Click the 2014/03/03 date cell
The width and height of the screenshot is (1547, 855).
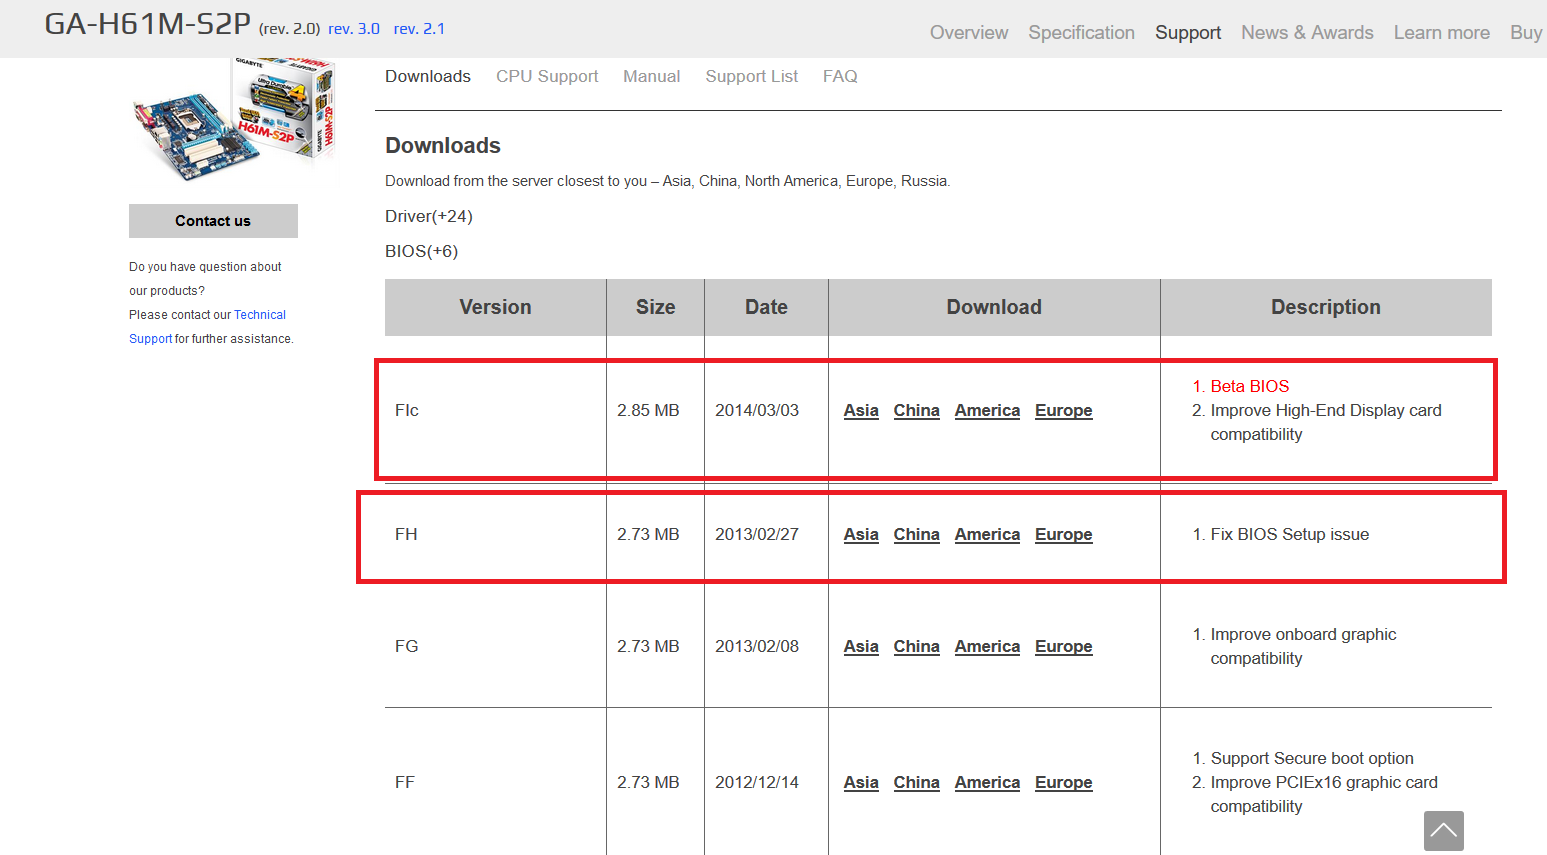click(757, 410)
